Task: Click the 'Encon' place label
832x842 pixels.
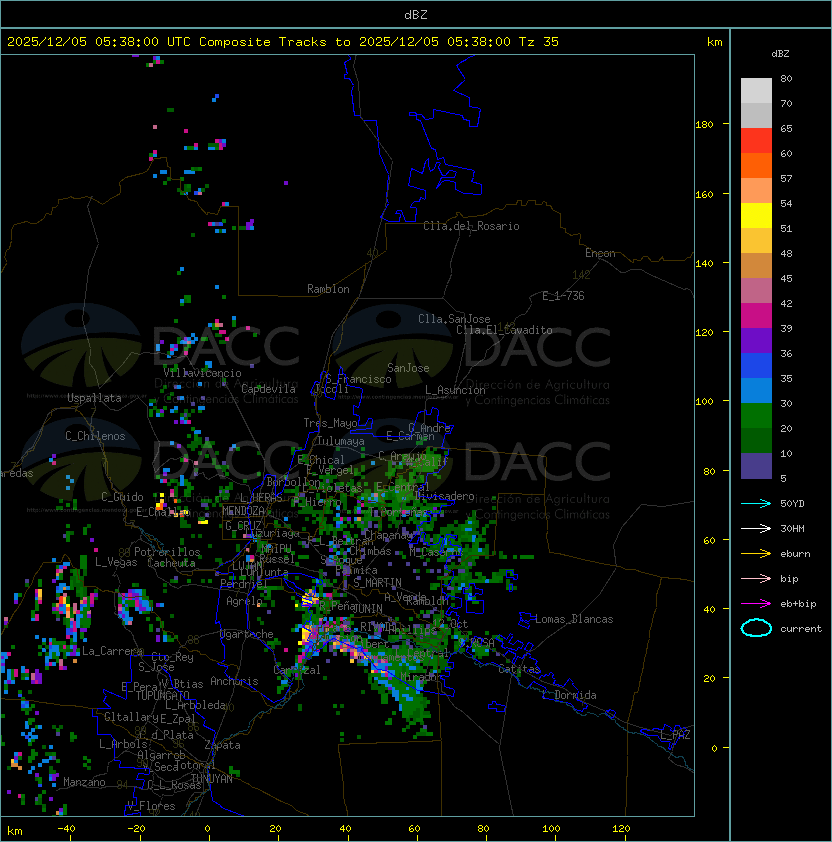Action: point(600,253)
